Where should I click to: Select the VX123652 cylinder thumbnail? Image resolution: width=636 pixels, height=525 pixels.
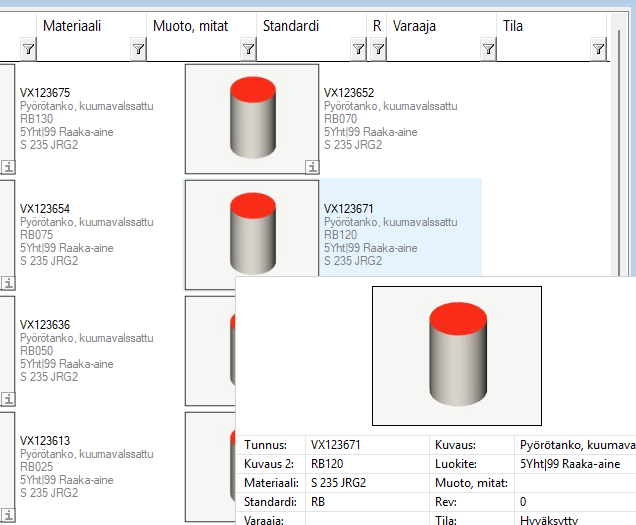point(252,118)
